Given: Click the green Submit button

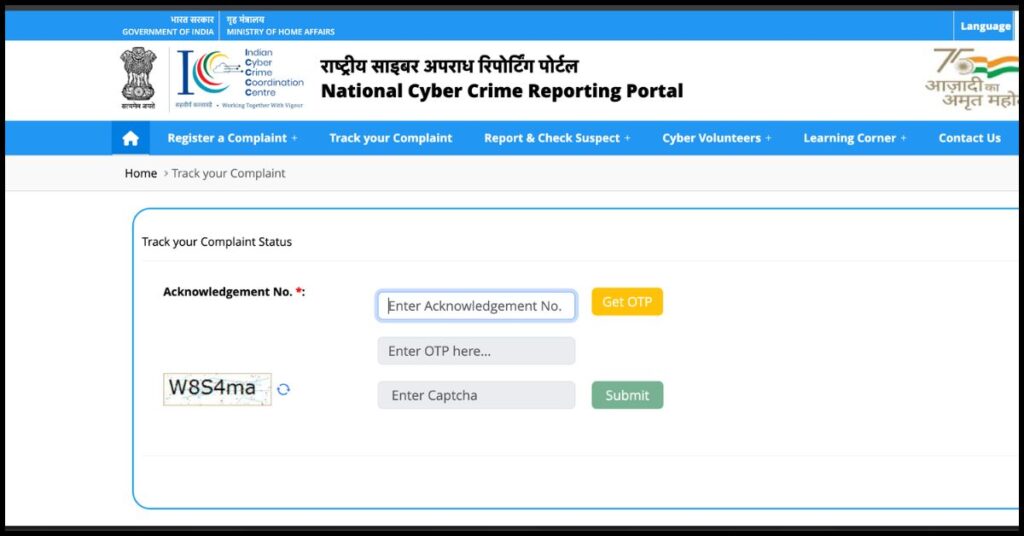Looking at the screenshot, I should tap(627, 395).
